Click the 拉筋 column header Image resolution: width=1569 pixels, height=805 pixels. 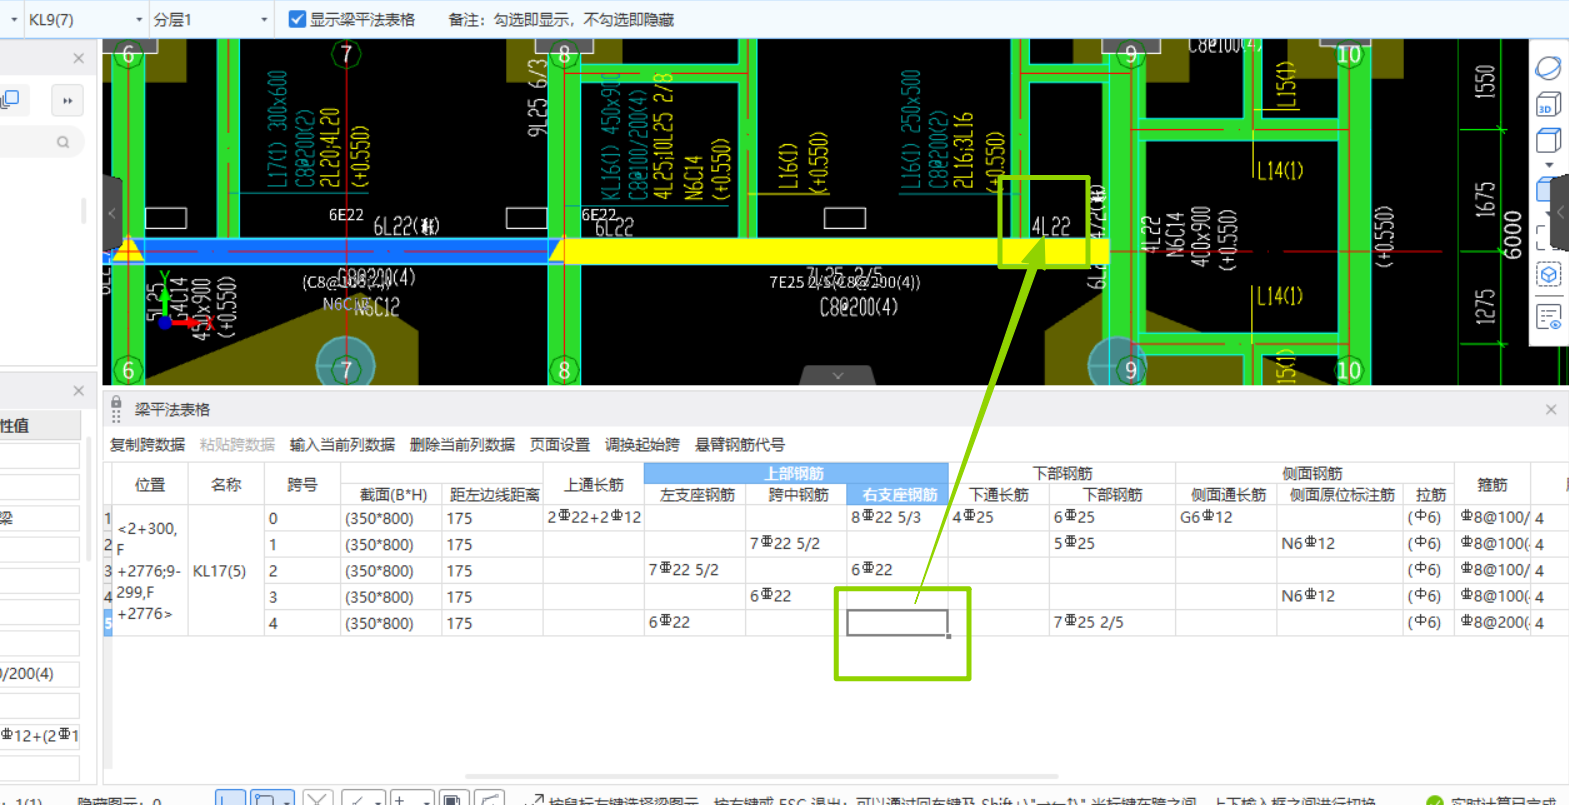1430,494
